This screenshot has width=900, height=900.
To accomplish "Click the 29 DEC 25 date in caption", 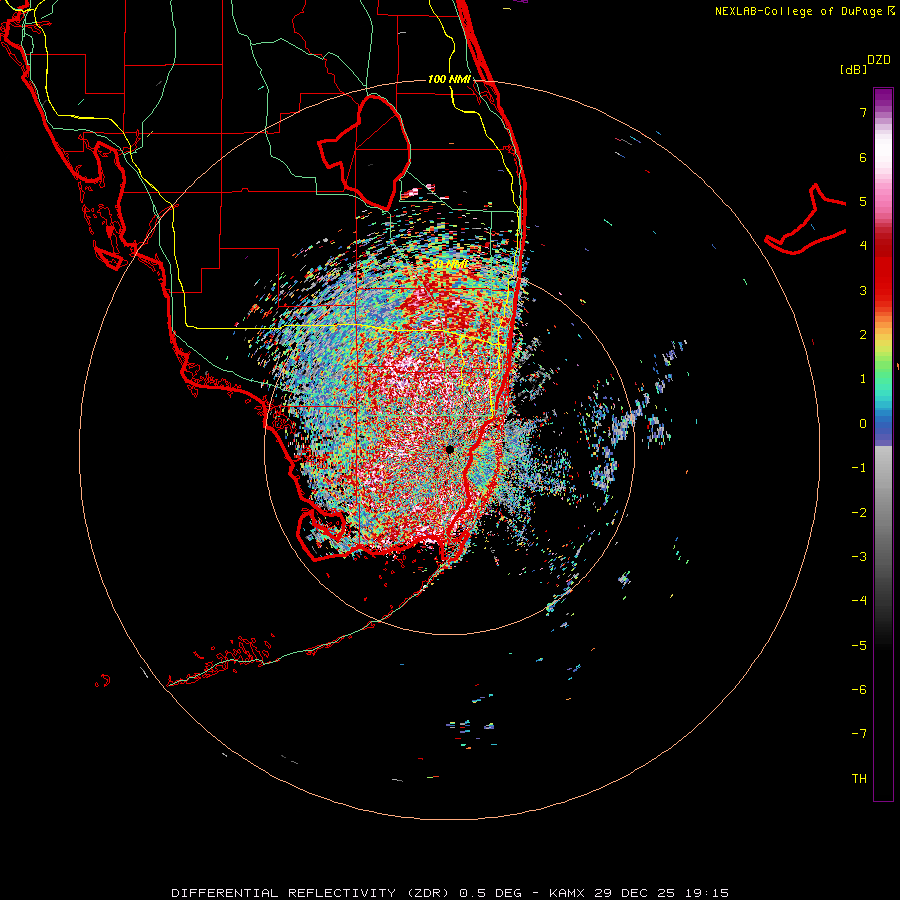I will click(635, 893).
